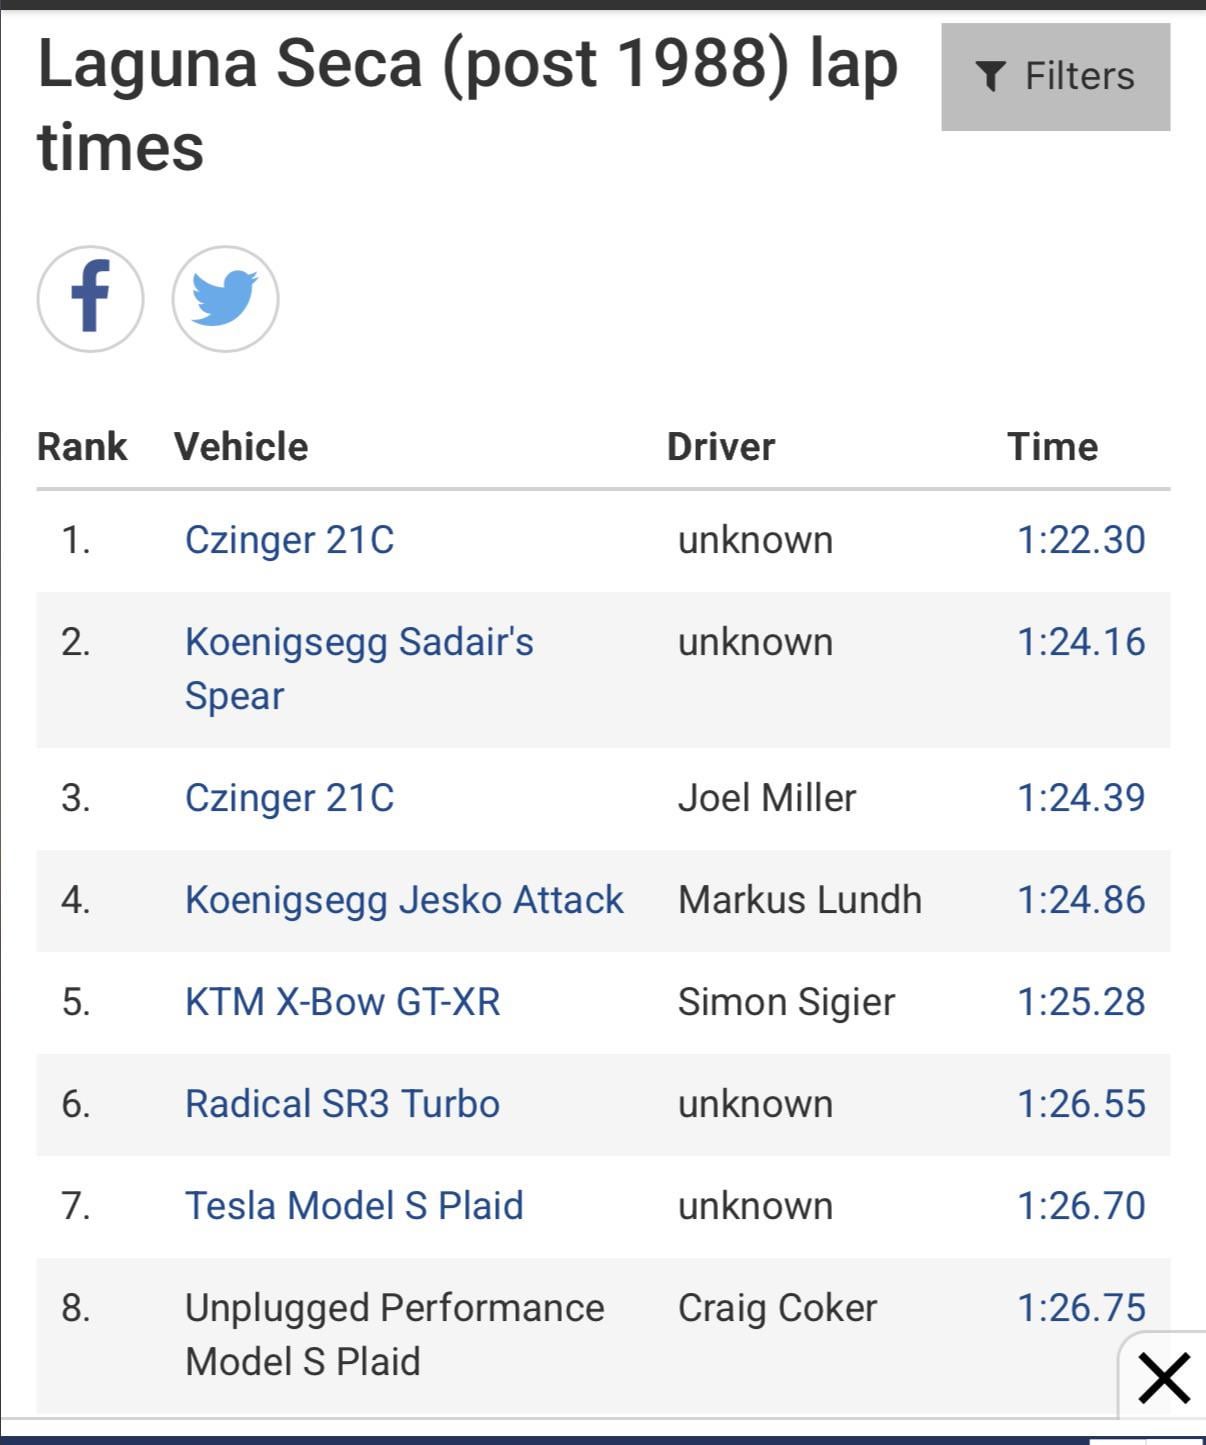Open the Filters button
Viewport: 1206px width, 1445px height.
pyautogui.click(x=1055, y=77)
